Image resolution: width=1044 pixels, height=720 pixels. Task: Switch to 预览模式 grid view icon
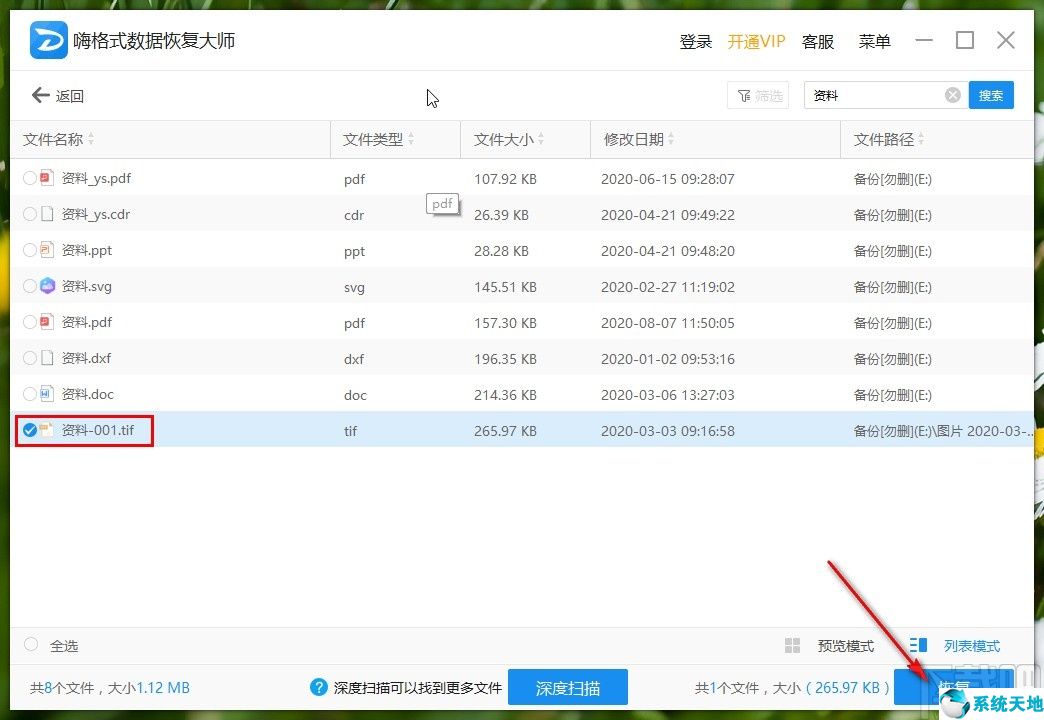(x=792, y=645)
